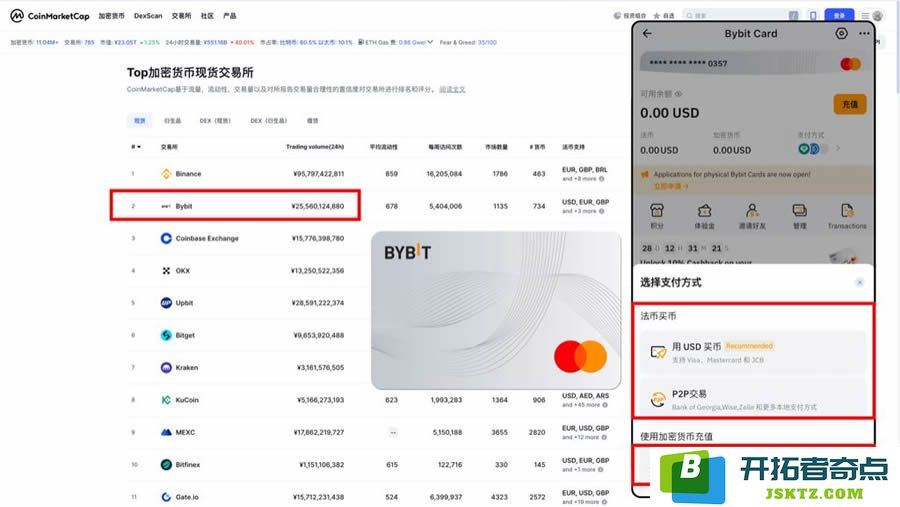This screenshot has height=507, width=900.
Task: Click the 立即申请 link in the orange banner
Action: click(670, 186)
